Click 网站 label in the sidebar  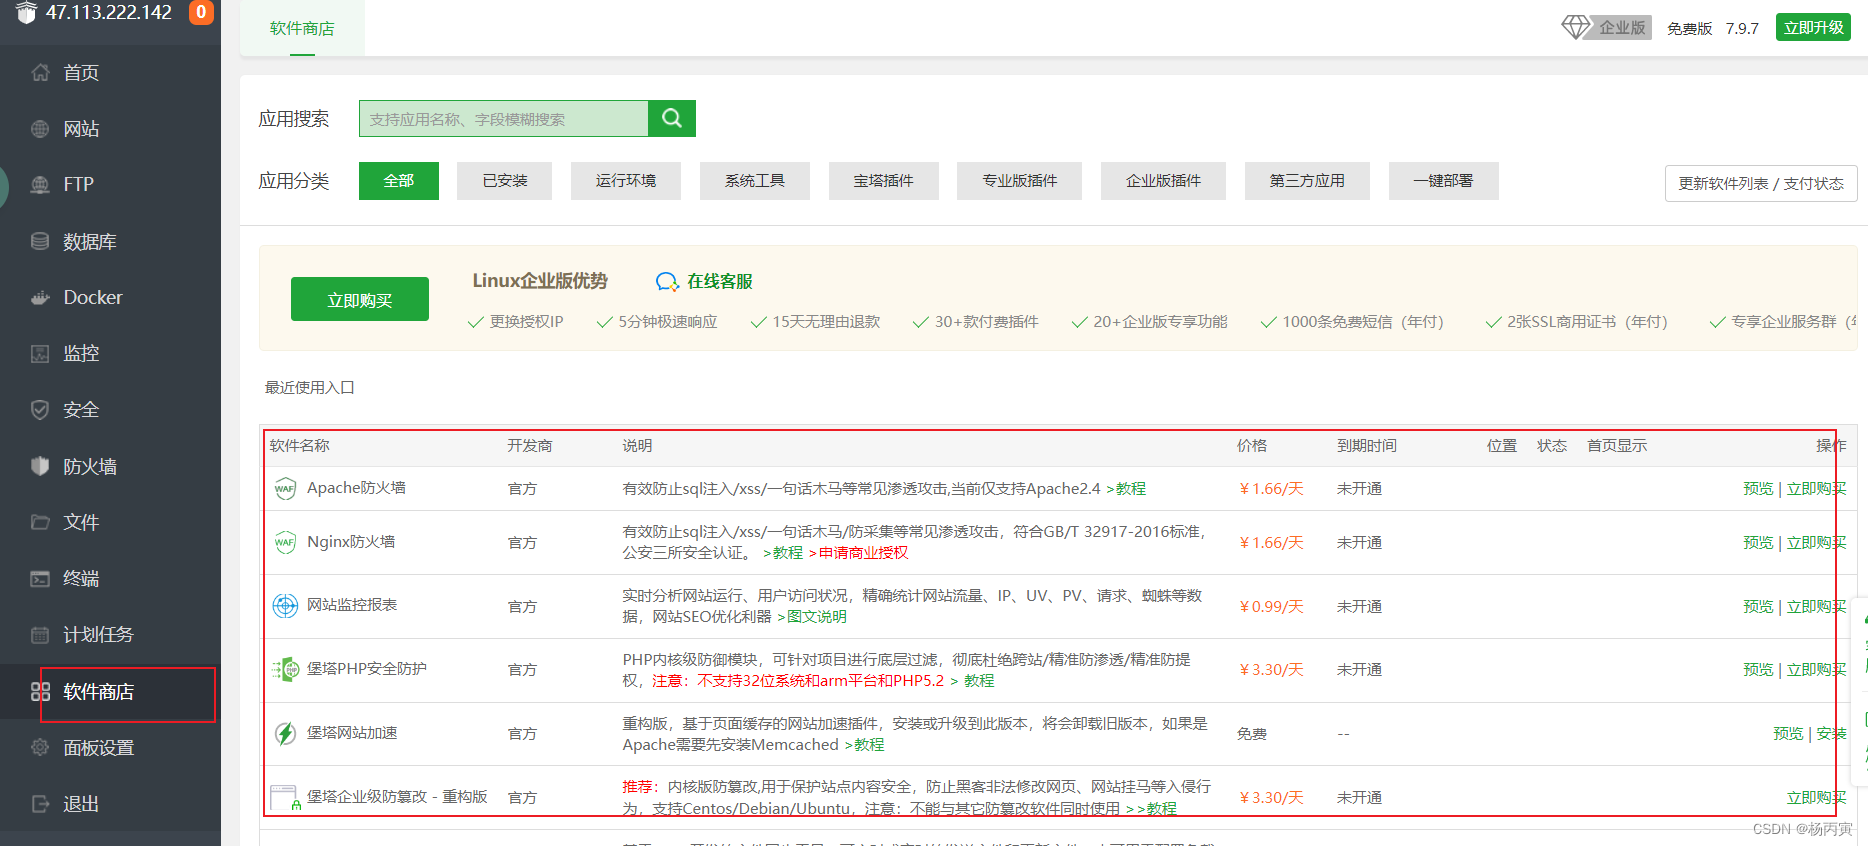(81, 129)
